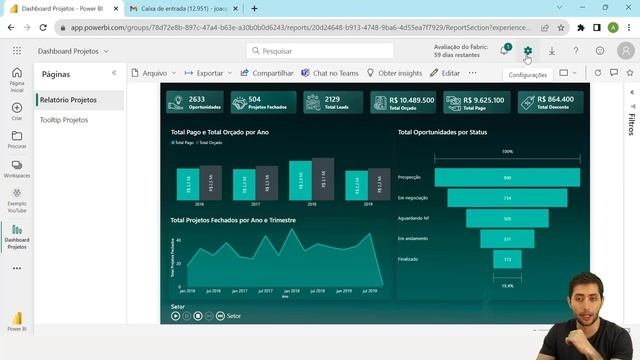Open more toolbar options after Editar
640x360 pixels.
tap(473, 73)
